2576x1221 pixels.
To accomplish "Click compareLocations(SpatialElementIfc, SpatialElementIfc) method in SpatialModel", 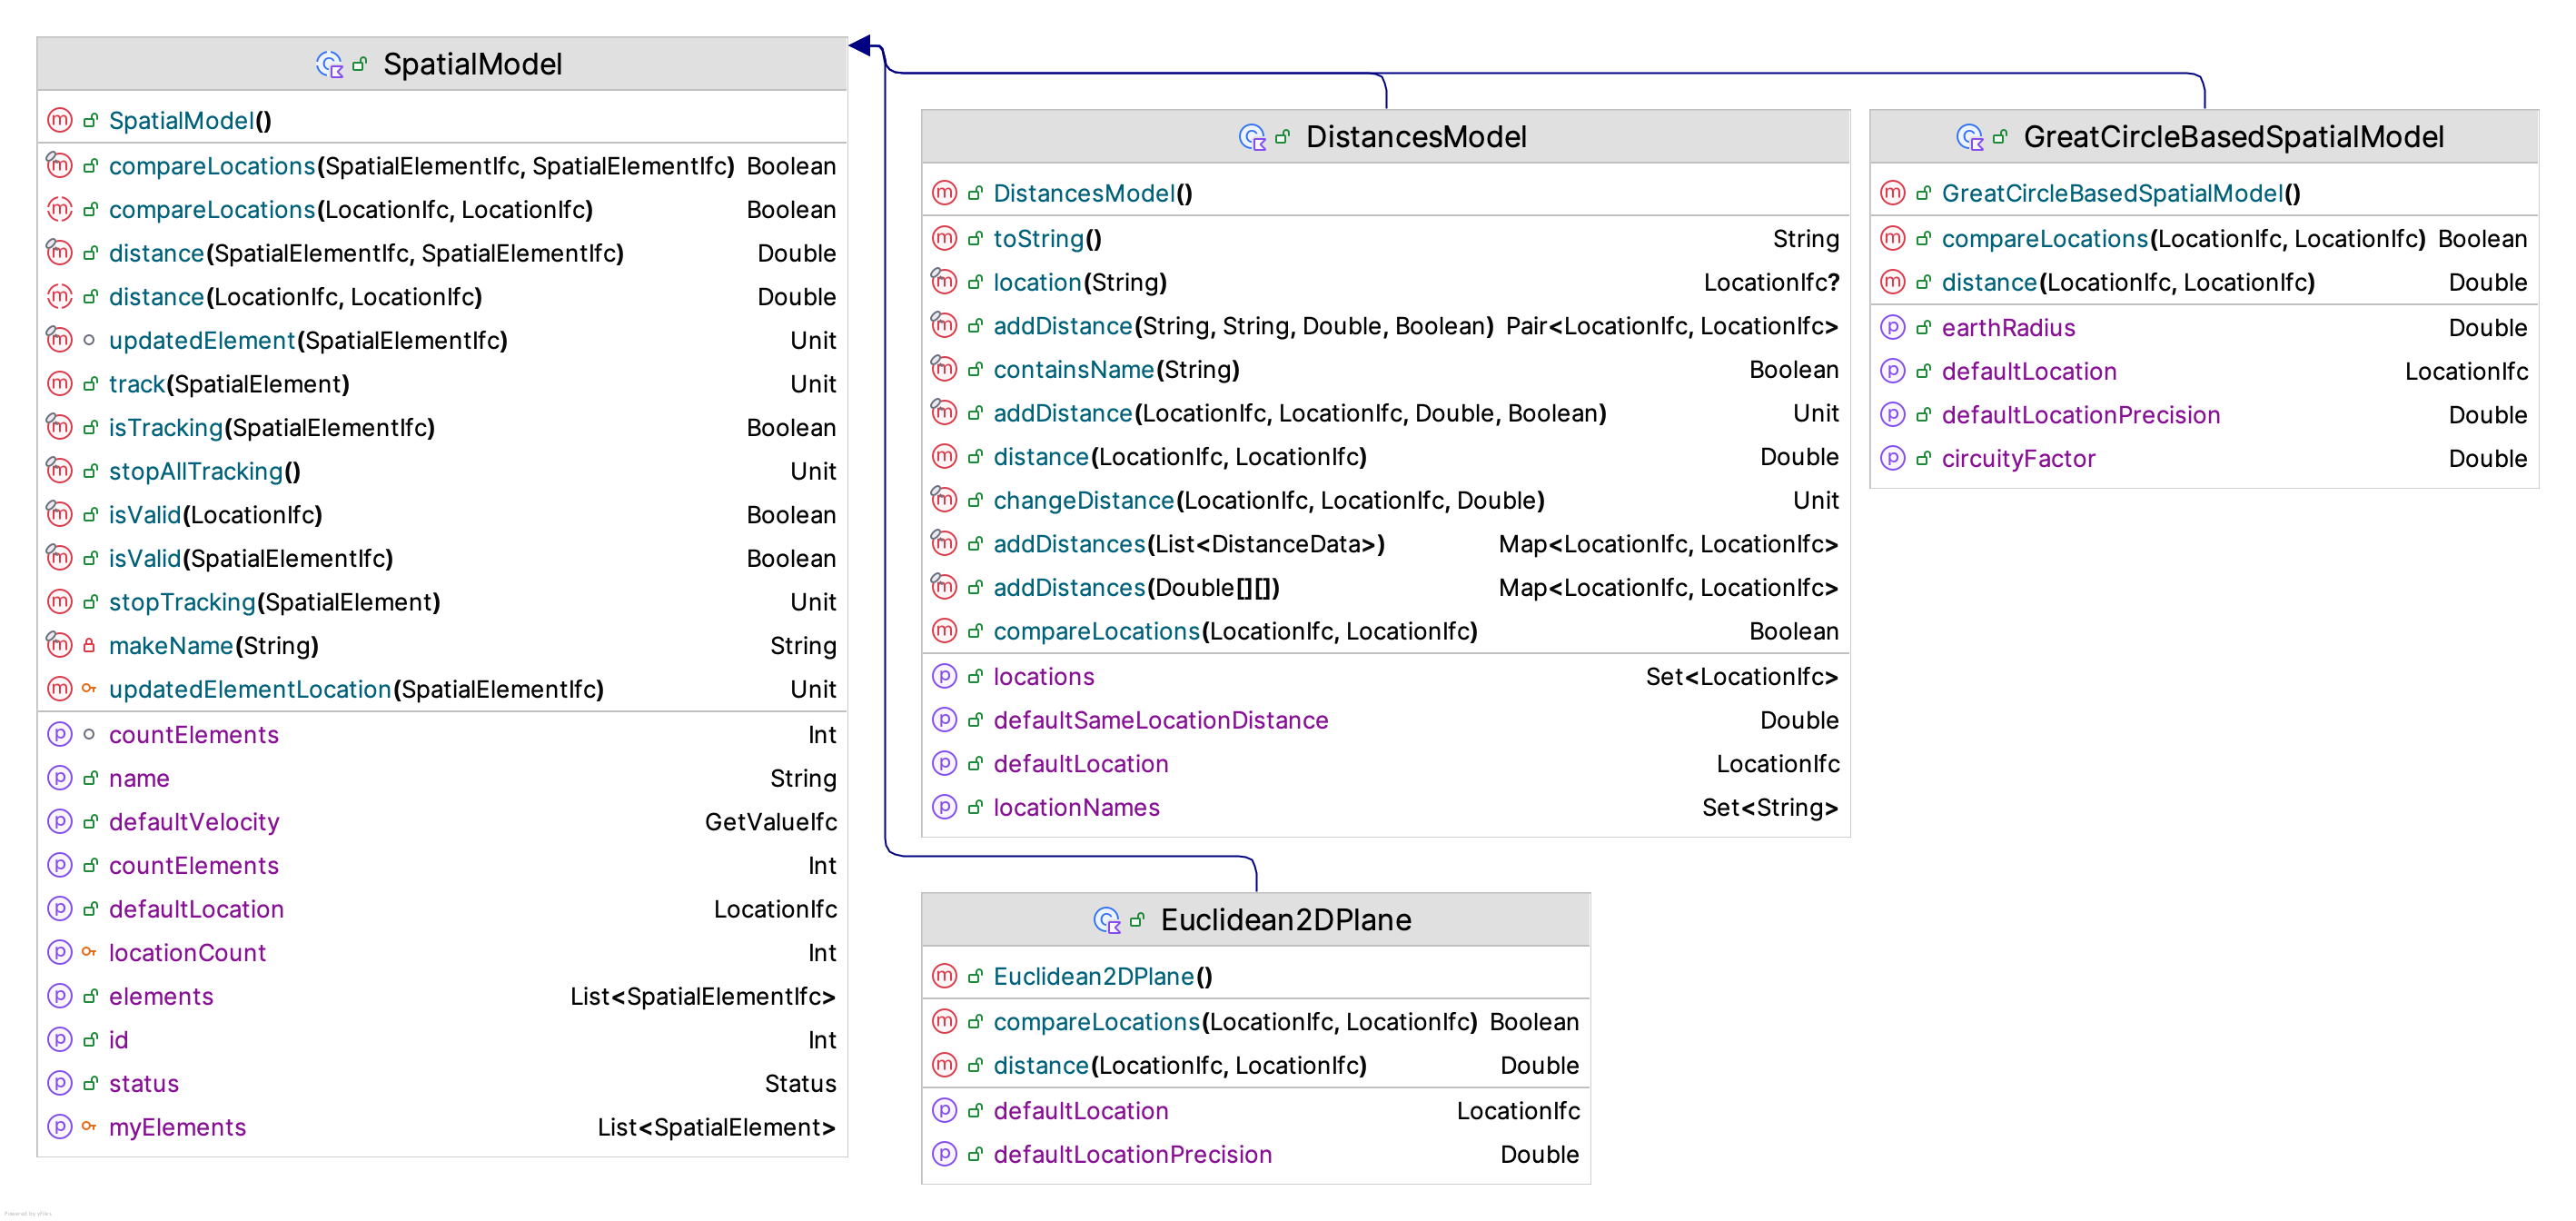I will [x=442, y=166].
